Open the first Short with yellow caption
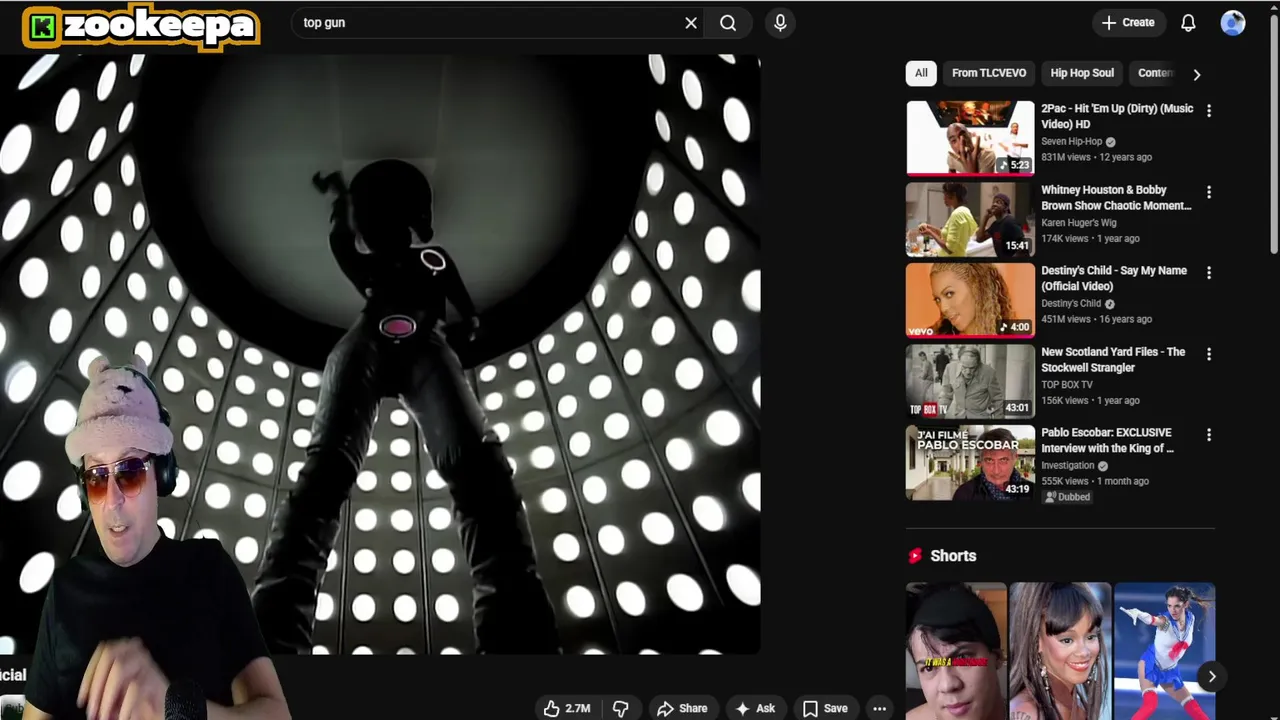The image size is (1280, 720). point(956,651)
